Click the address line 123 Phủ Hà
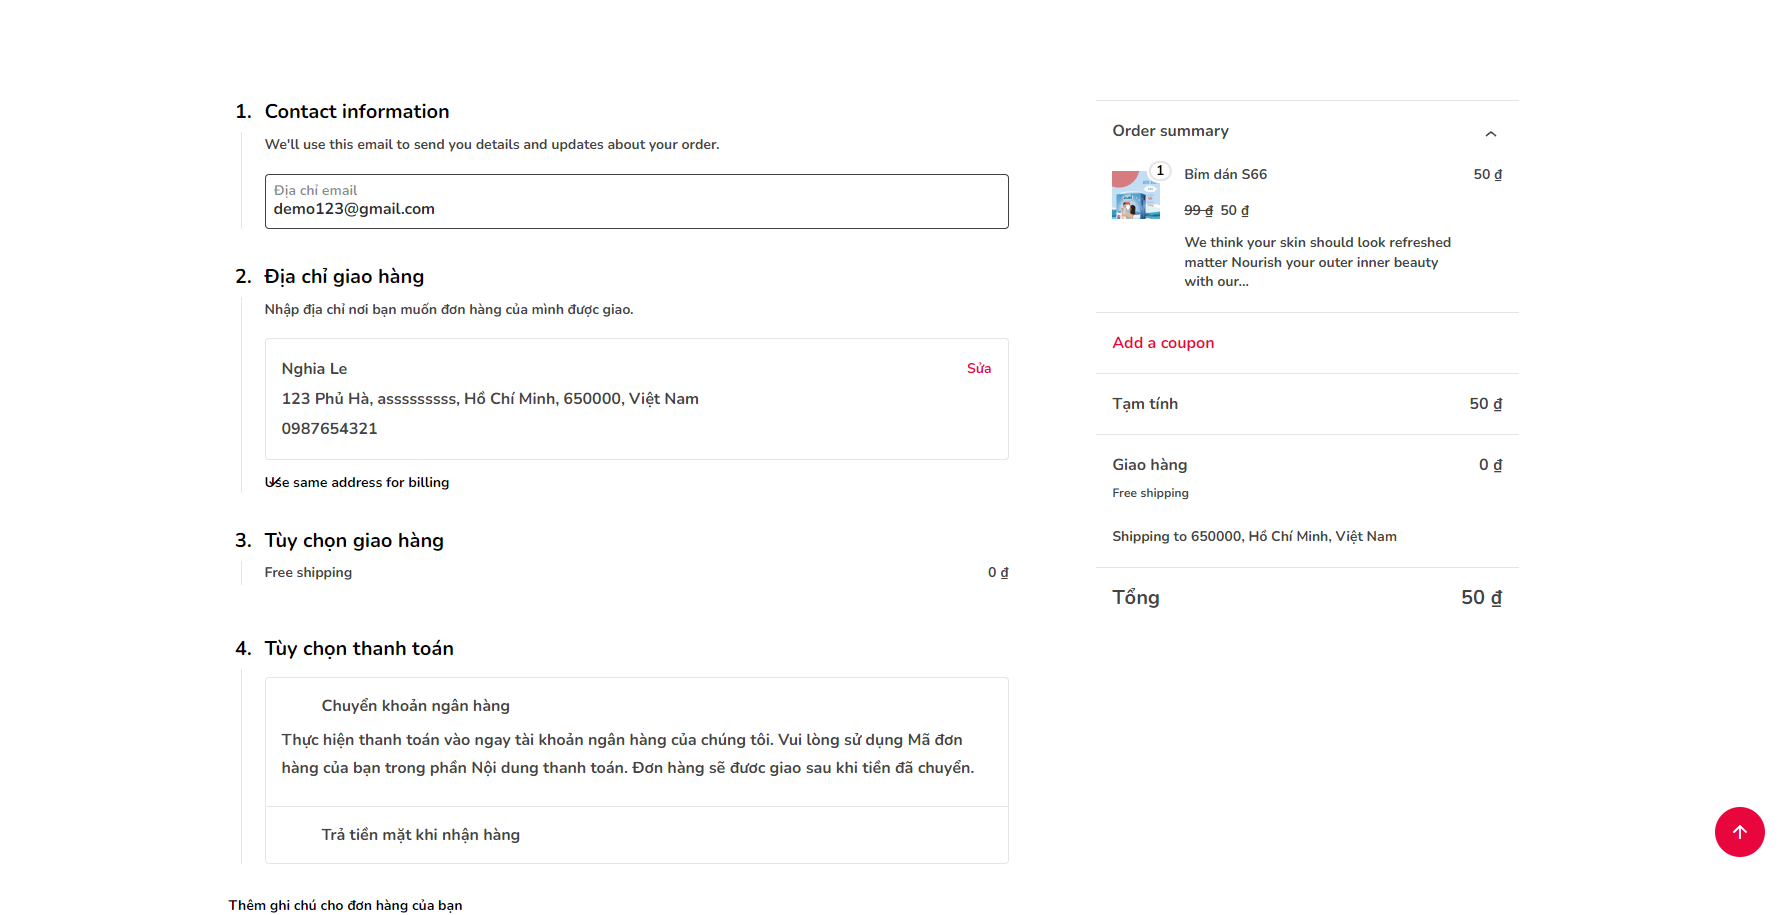Screen dimensions: 1792x915 tap(490, 399)
